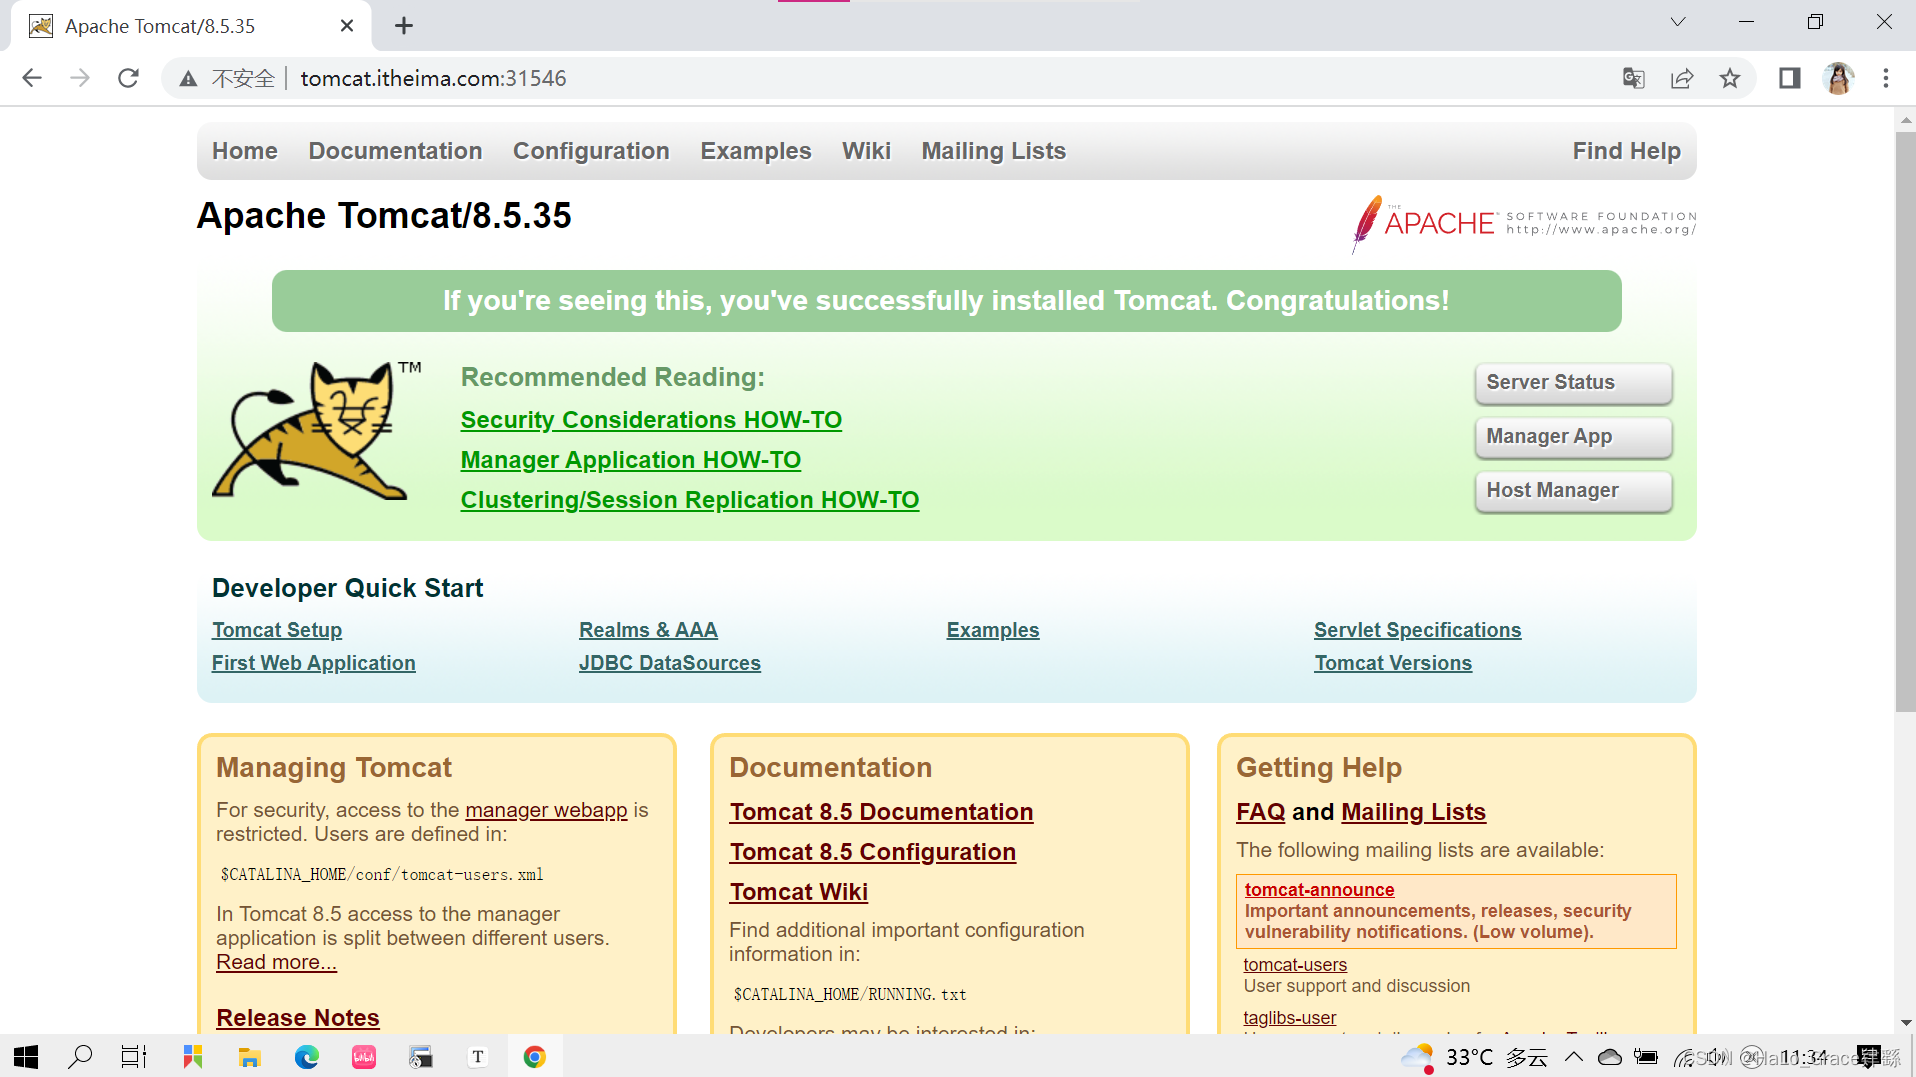Open the Mailing Lists link under Getting Help
The image size is (1916, 1077).
tap(1414, 812)
